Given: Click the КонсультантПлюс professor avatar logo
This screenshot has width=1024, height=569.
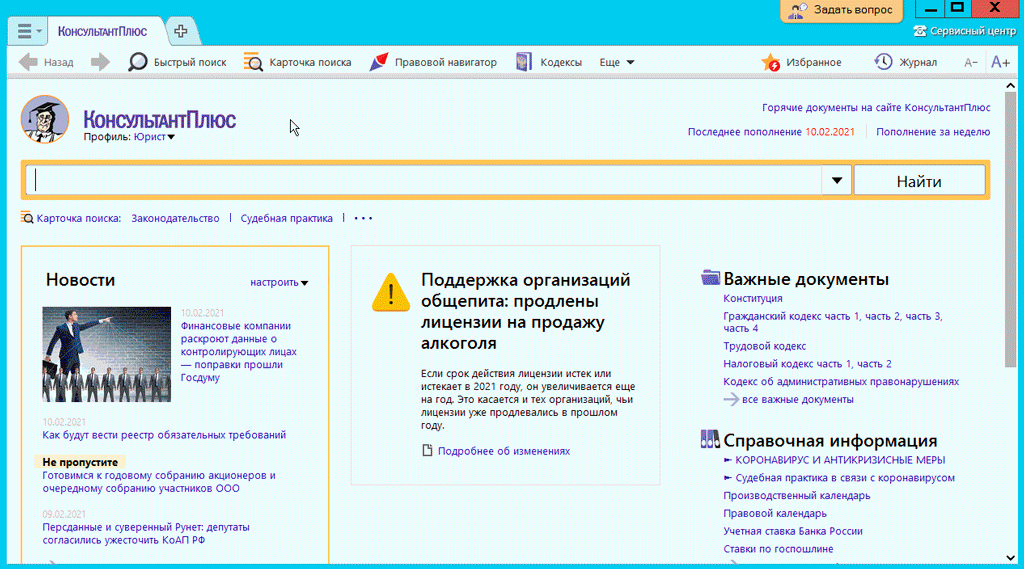Looking at the screenshot, I should pyautogui.click(x=44, y=120).
